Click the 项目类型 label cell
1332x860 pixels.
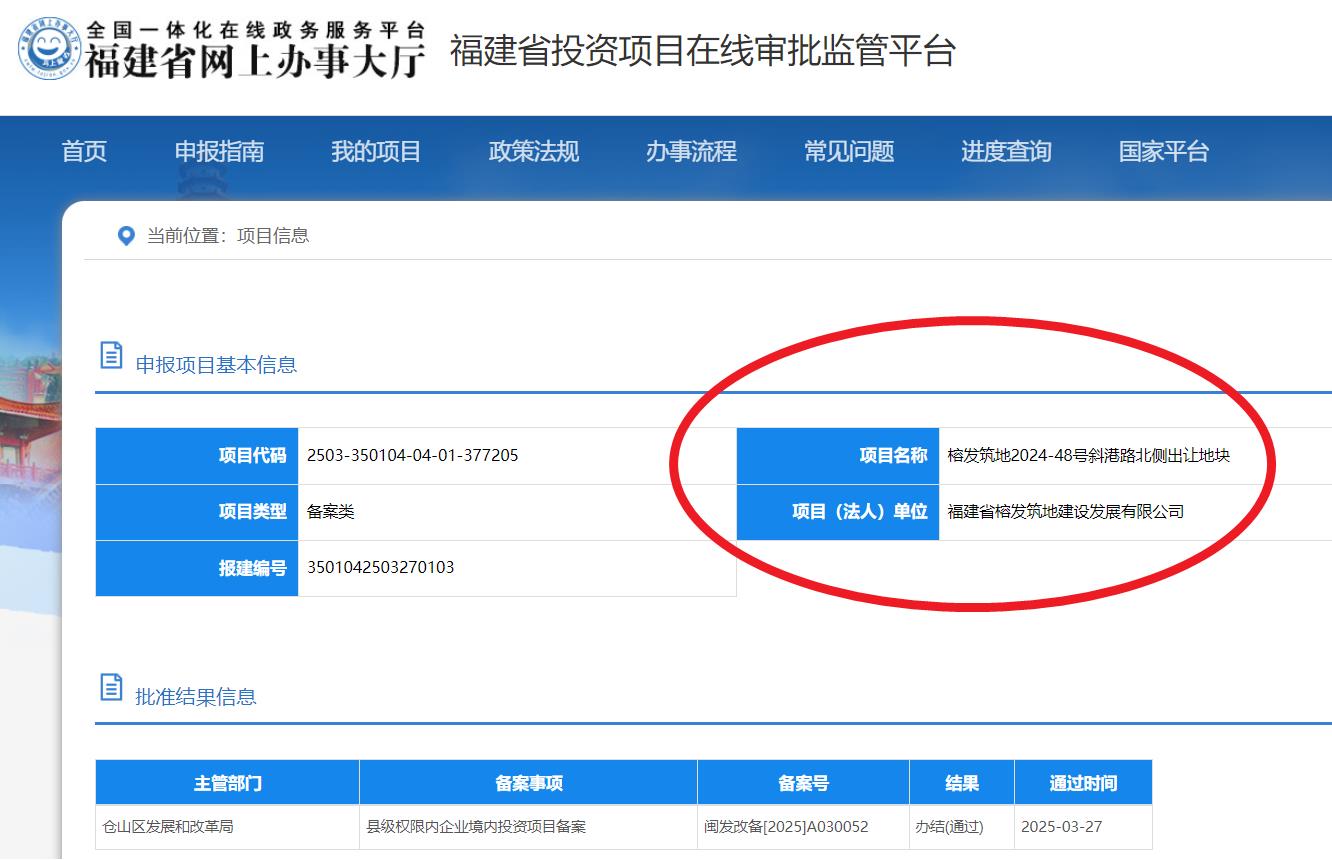pos(197,512)
